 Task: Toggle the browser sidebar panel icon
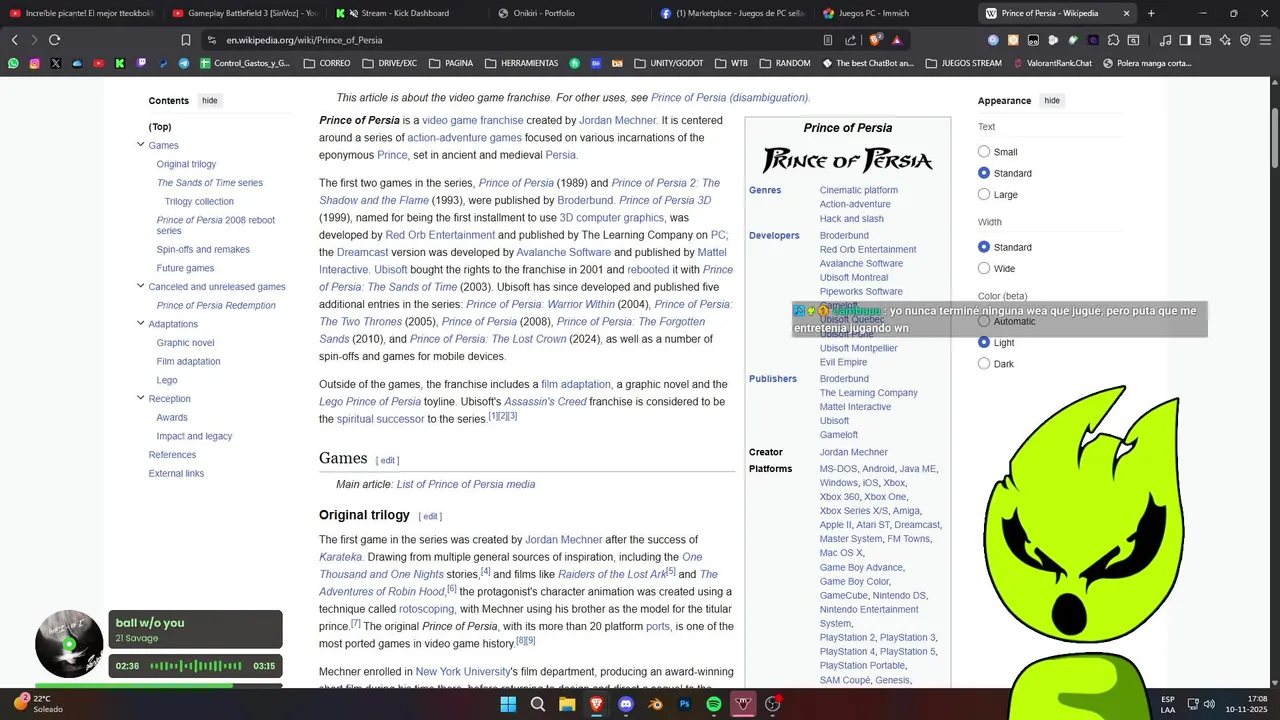1185,40
